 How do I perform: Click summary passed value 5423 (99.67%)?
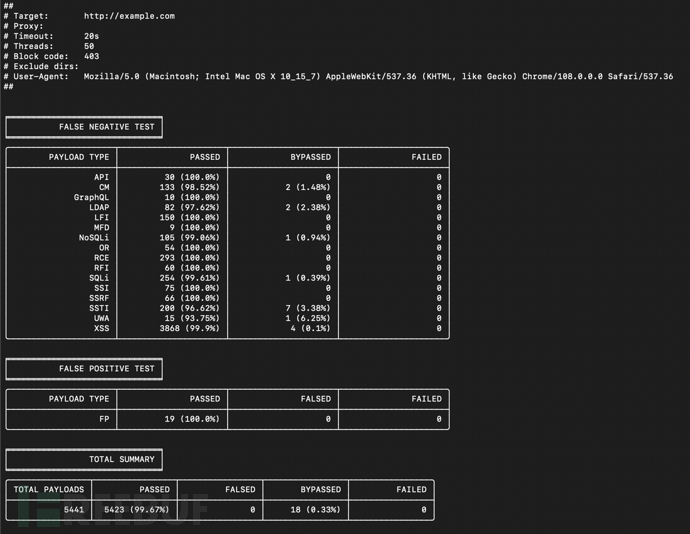(137, 510)
